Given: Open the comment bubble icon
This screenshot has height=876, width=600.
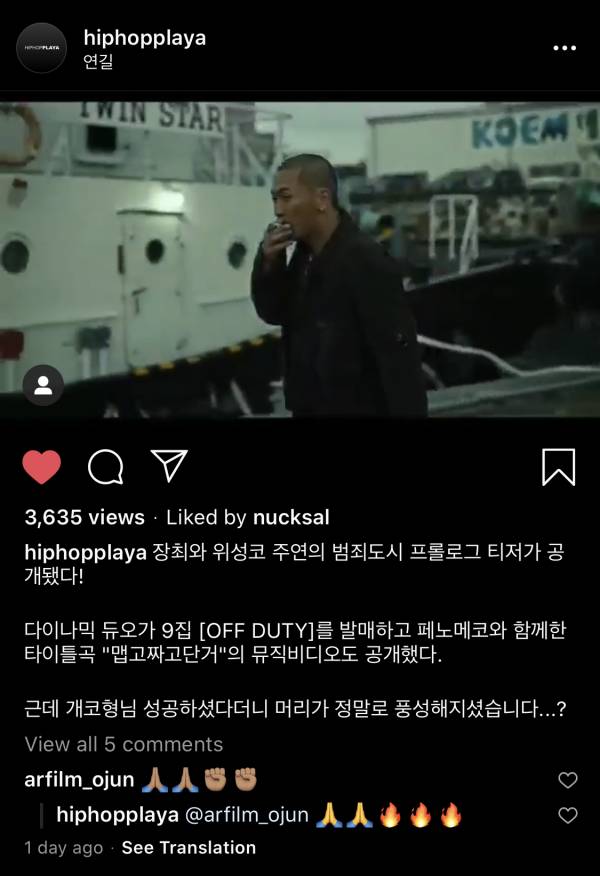Looking at the screenshot, I should pos(106,467).
